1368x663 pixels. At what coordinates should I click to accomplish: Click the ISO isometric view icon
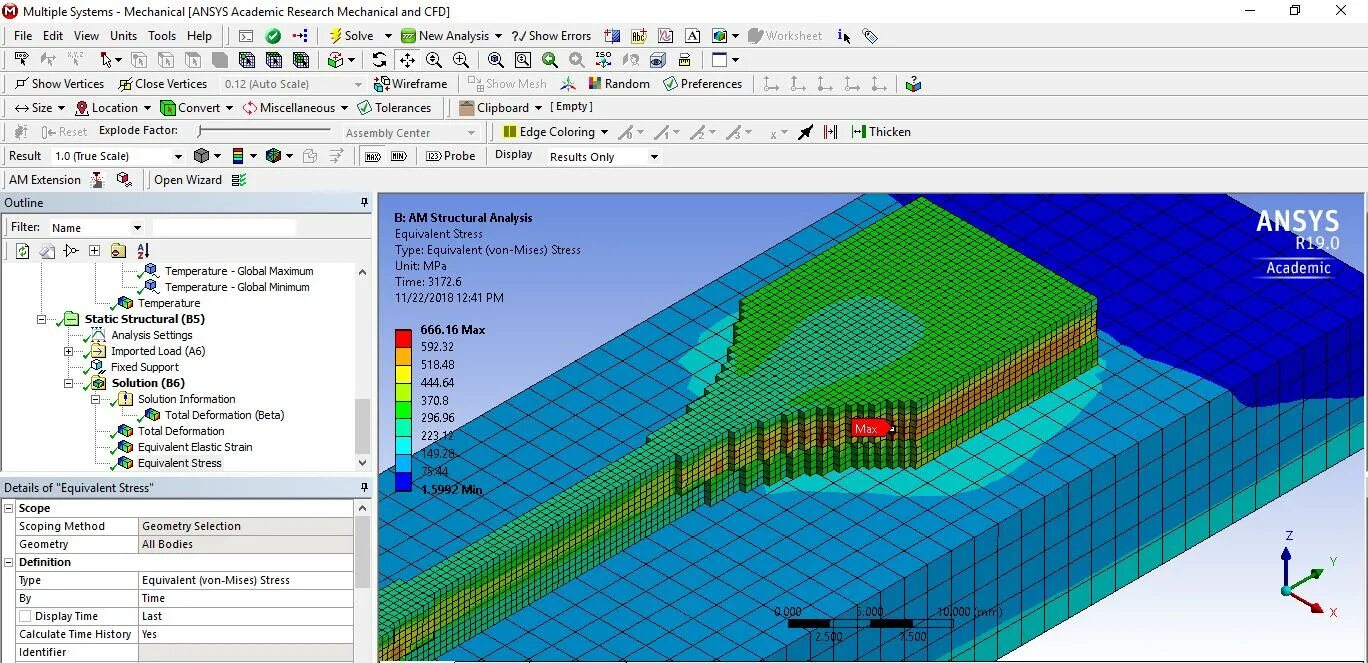click(603, 60)
